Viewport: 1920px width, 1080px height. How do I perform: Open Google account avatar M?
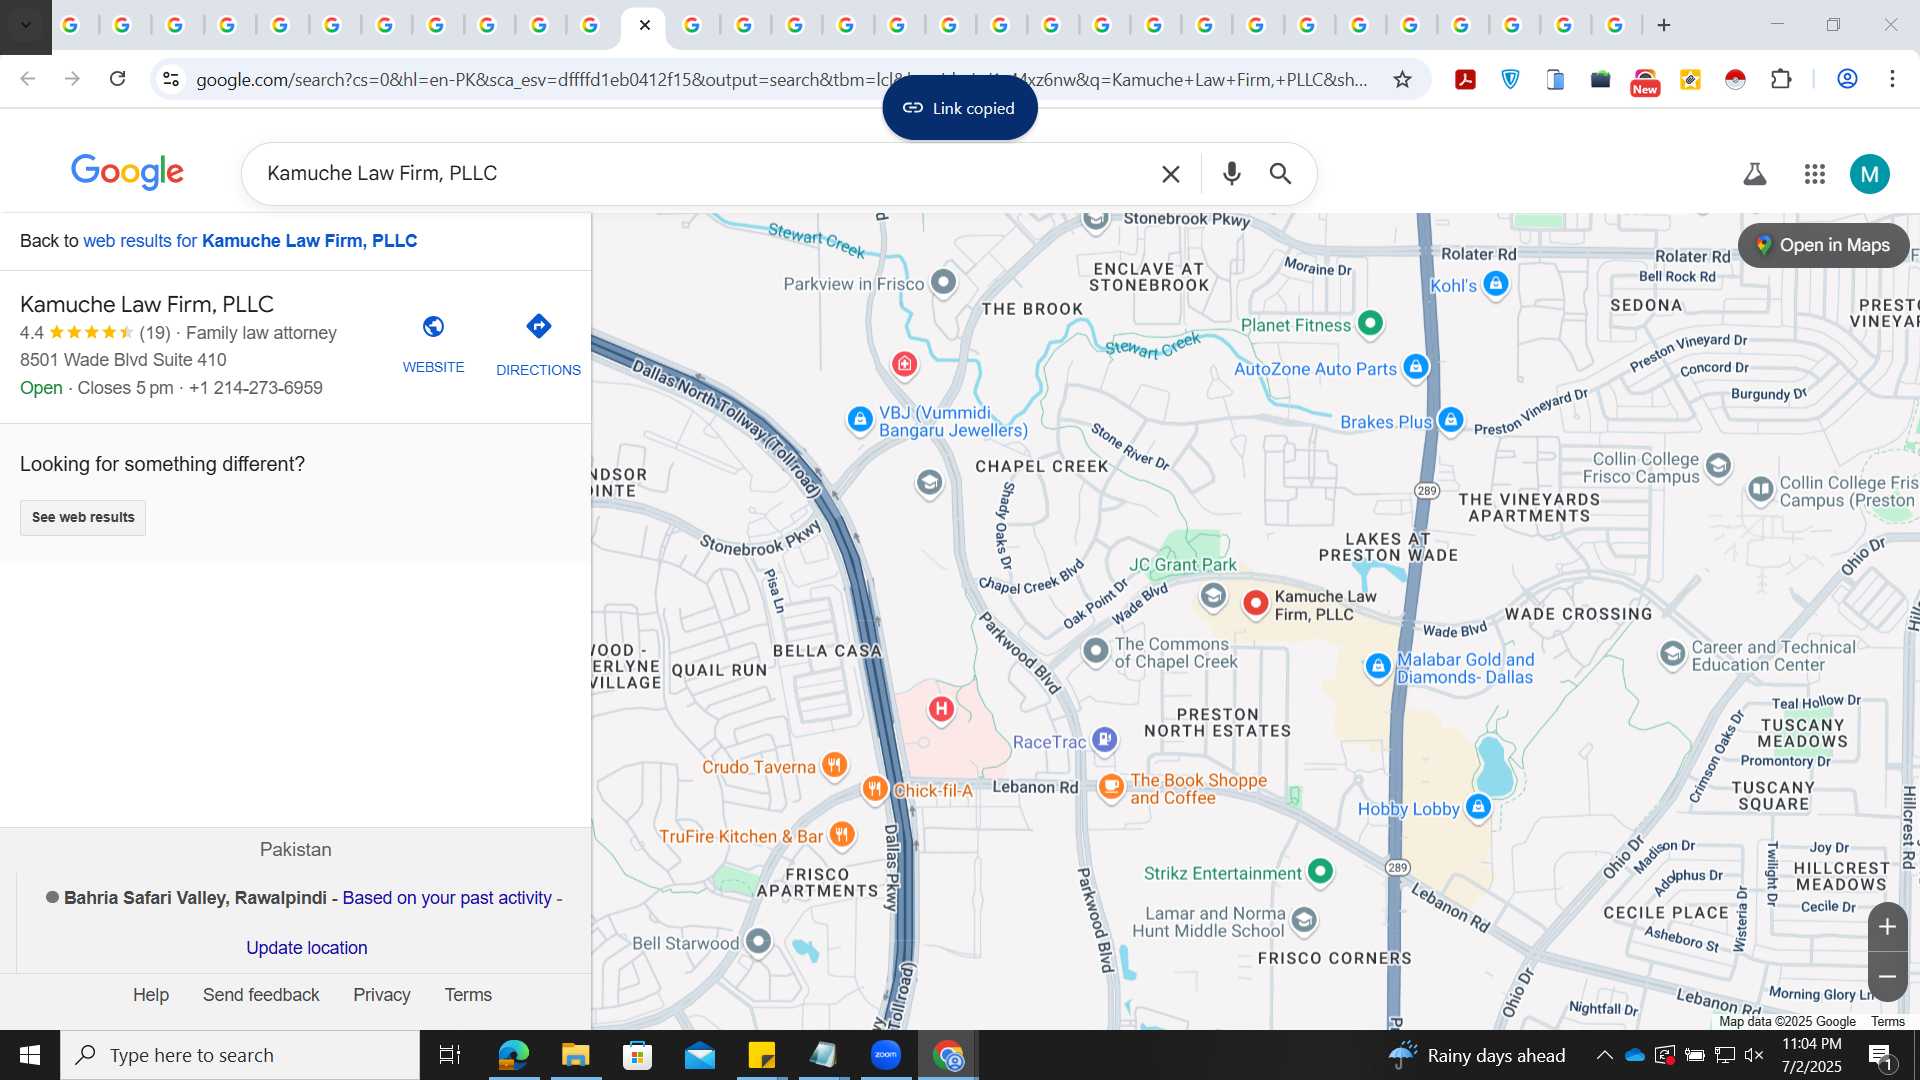point(1869,174)
